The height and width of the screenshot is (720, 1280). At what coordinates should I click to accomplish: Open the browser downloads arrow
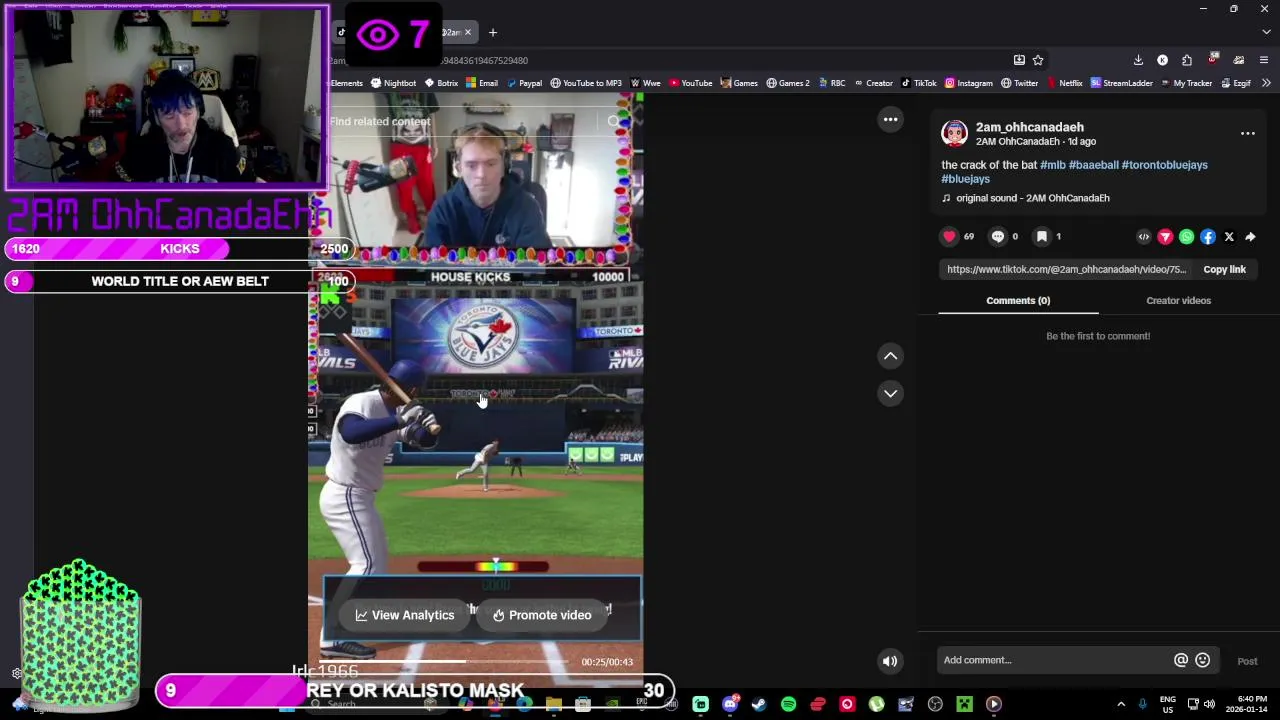[1138, 60]
